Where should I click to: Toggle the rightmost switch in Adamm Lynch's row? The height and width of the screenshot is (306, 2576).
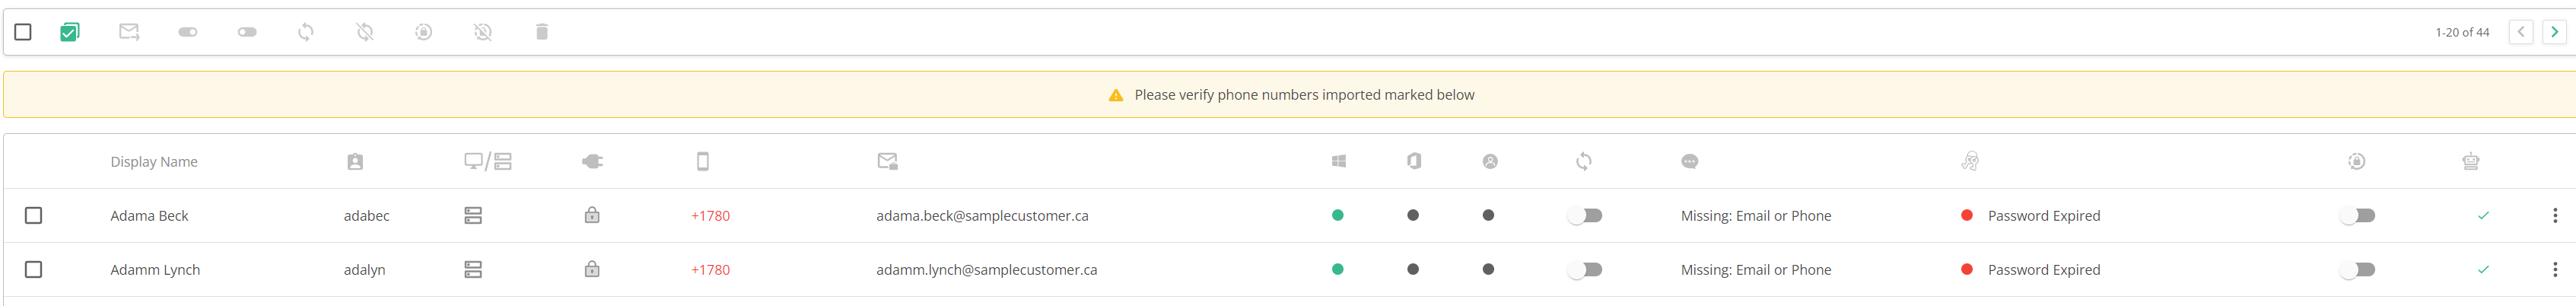pos(2358,269)
